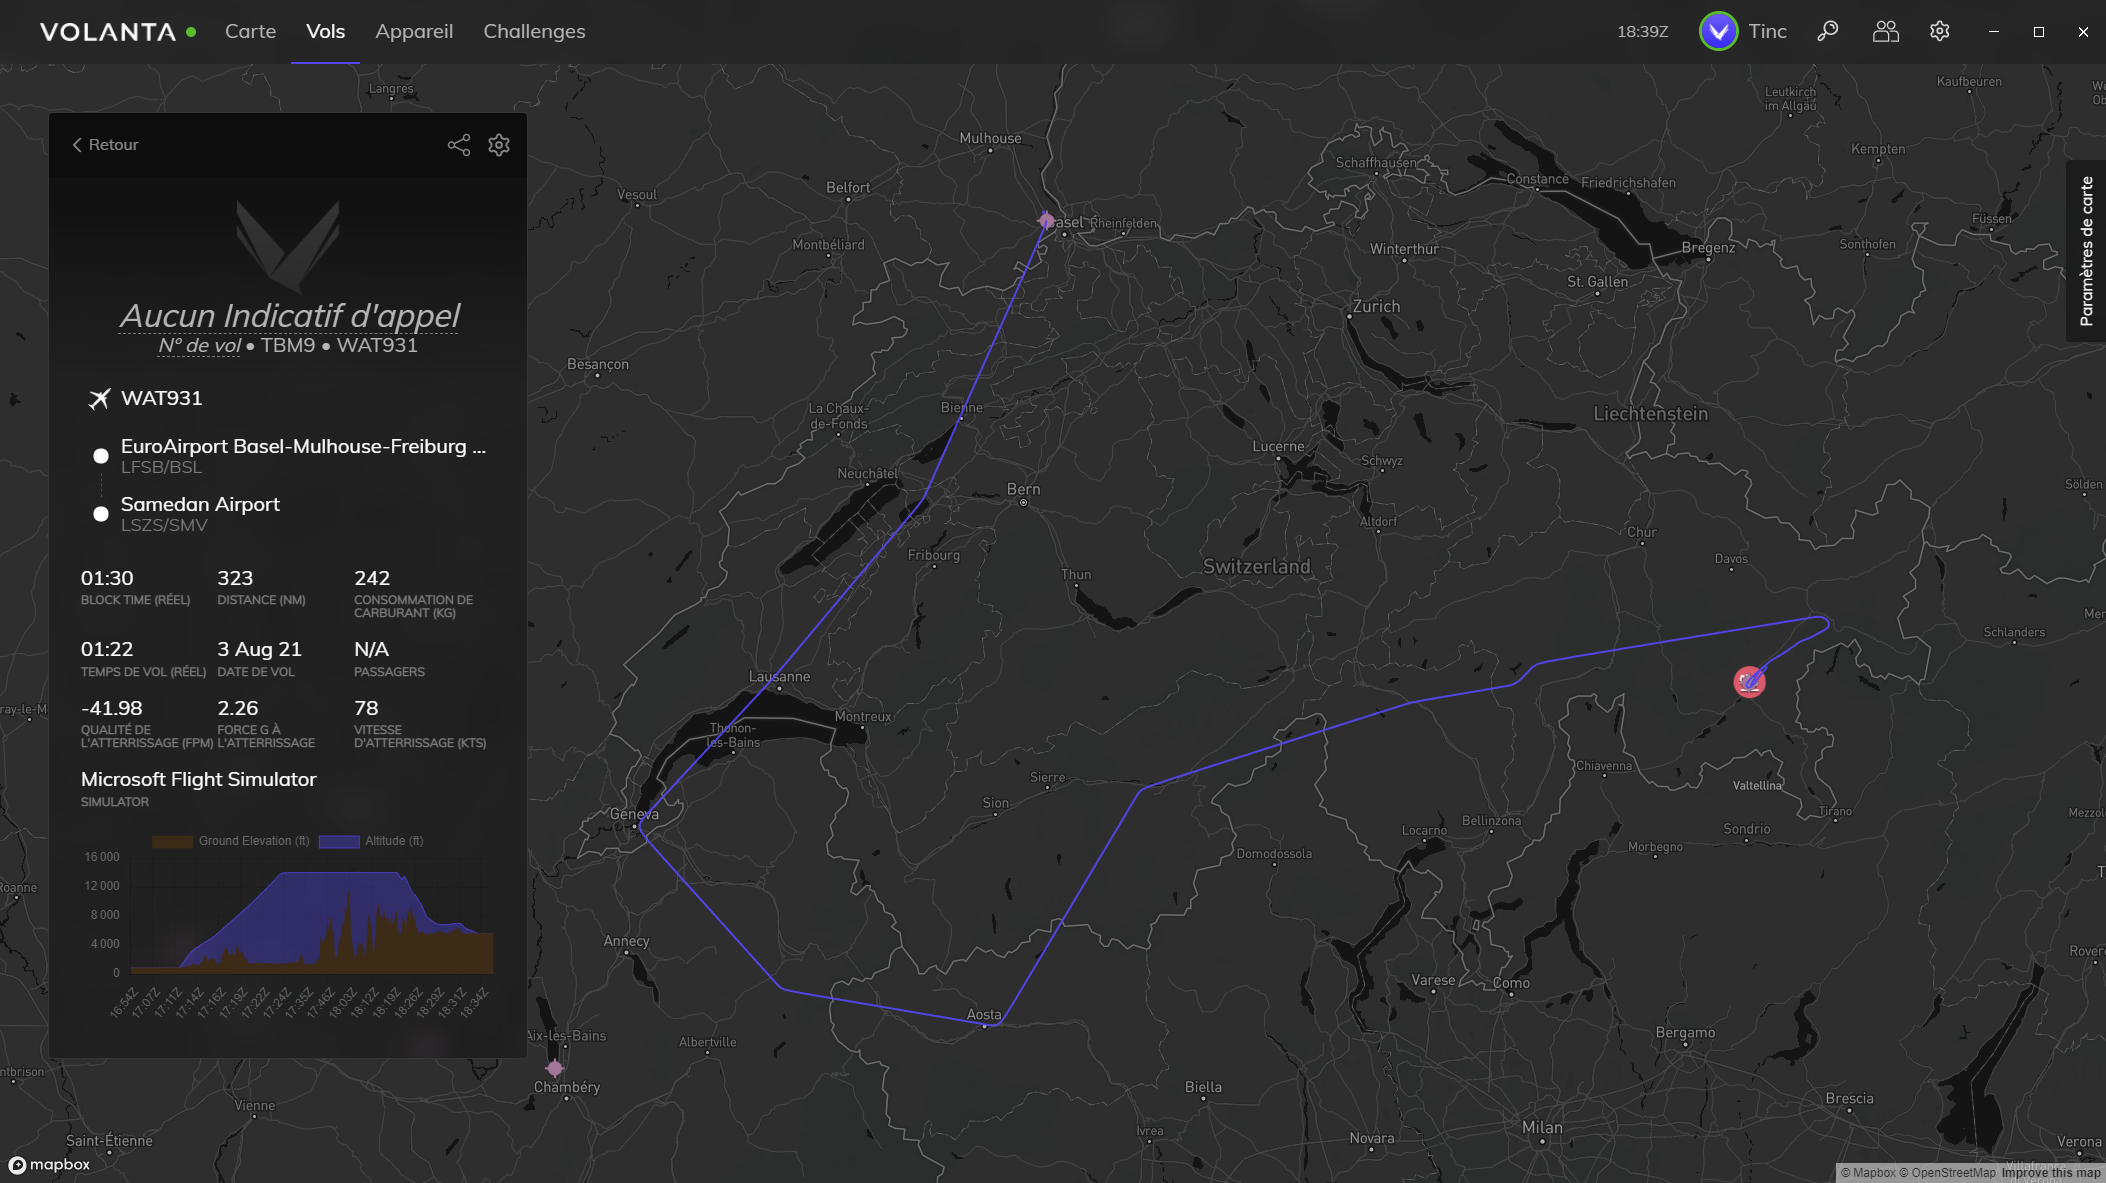
Task: Open the Challenges tab
Action: pyautogui.click(x=534, y=32)
